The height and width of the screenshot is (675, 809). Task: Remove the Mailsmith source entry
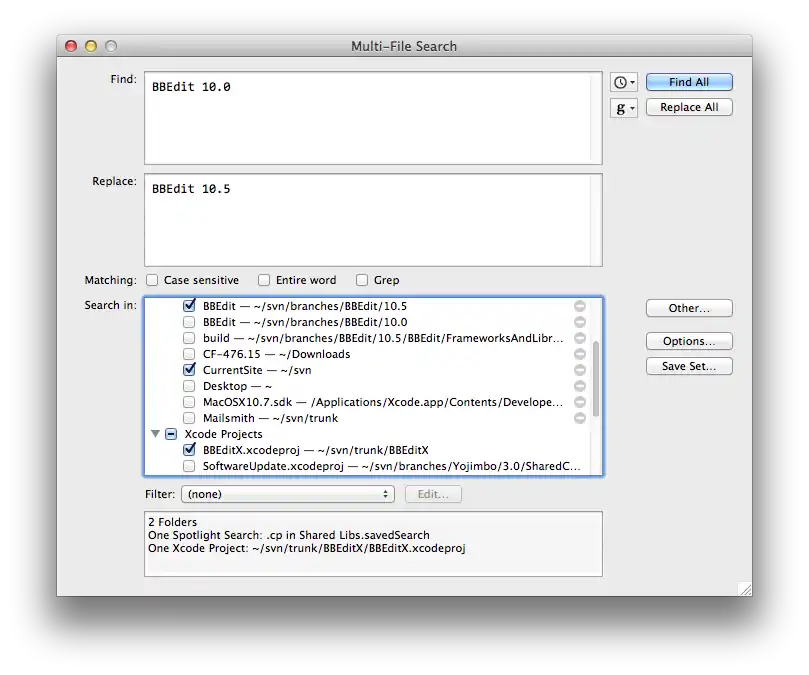580,418
